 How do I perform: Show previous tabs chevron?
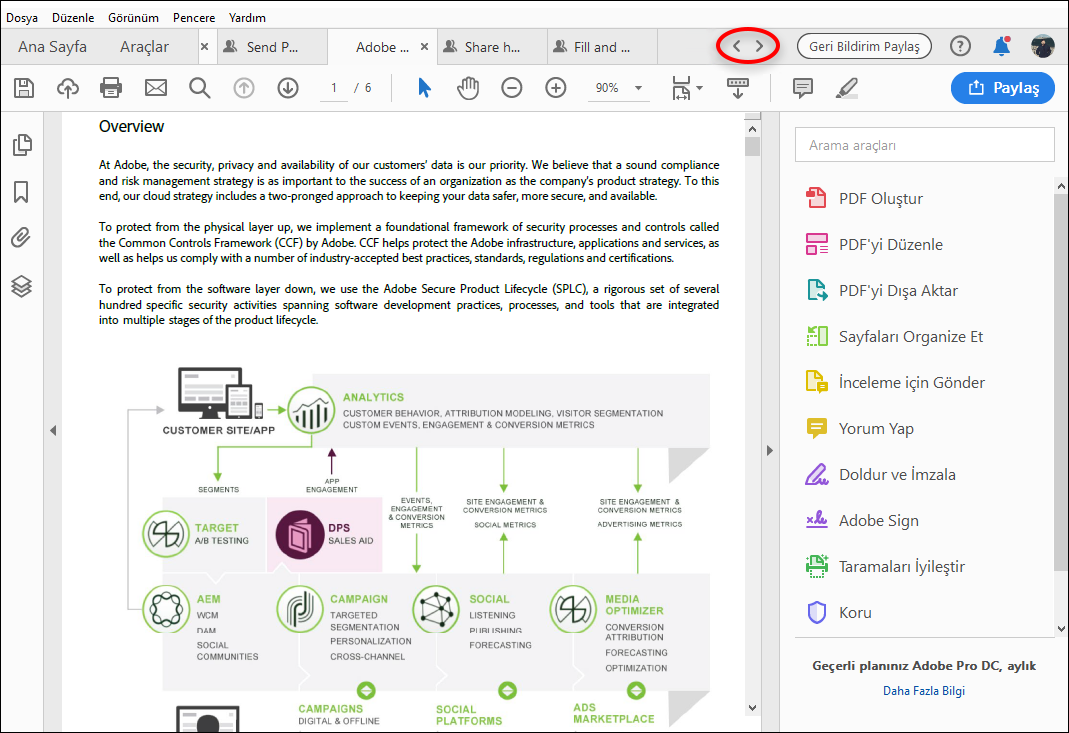[736, 46]
